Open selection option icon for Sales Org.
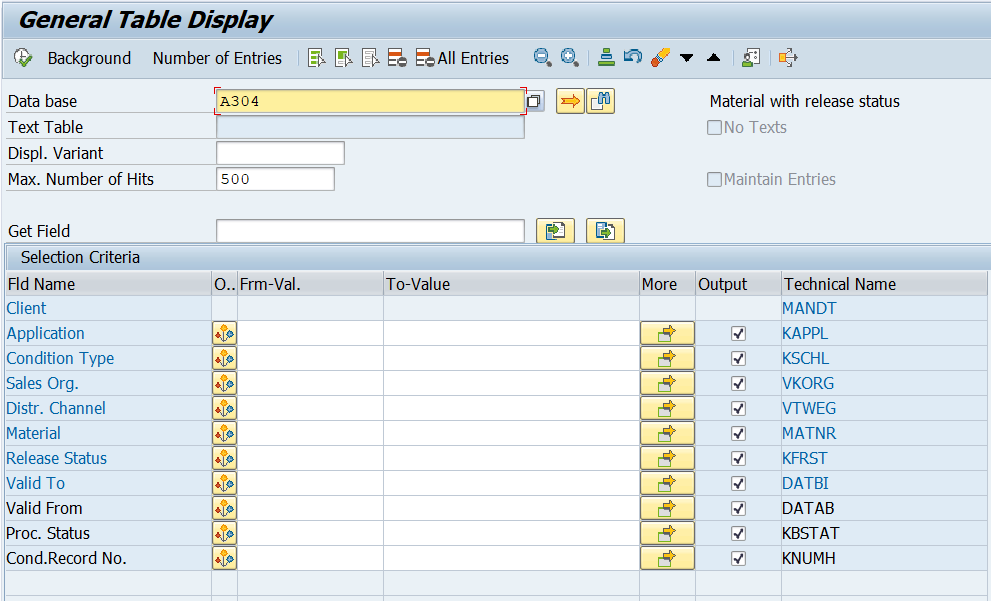The image size is (991, 601). [224, 384]
